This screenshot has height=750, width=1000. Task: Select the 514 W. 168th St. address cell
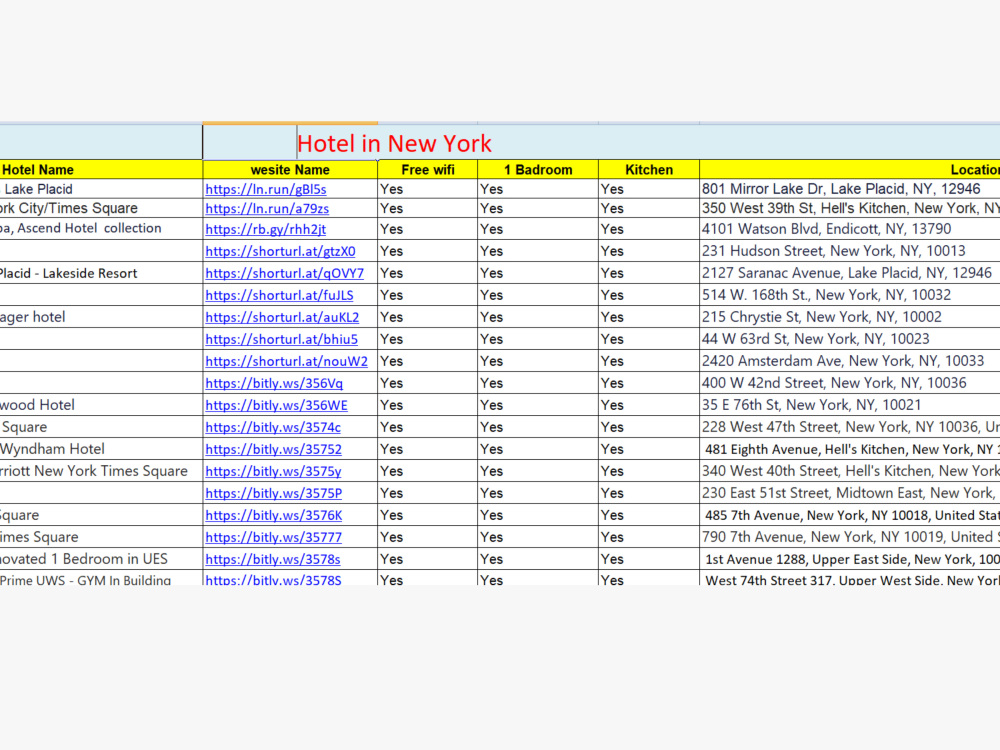point(849,295)
